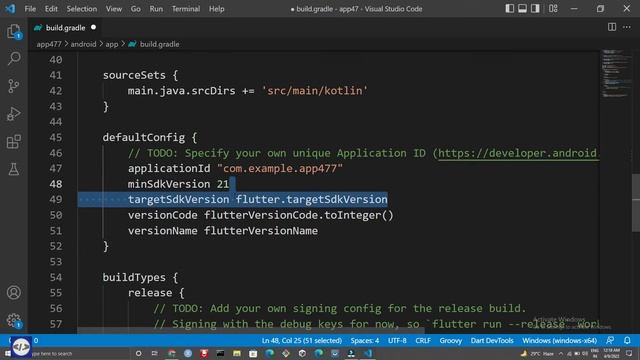Screen dimensions: 640x360
Task: Click the unsaved dot on build.gradle tab
Action: click(93, 27)
